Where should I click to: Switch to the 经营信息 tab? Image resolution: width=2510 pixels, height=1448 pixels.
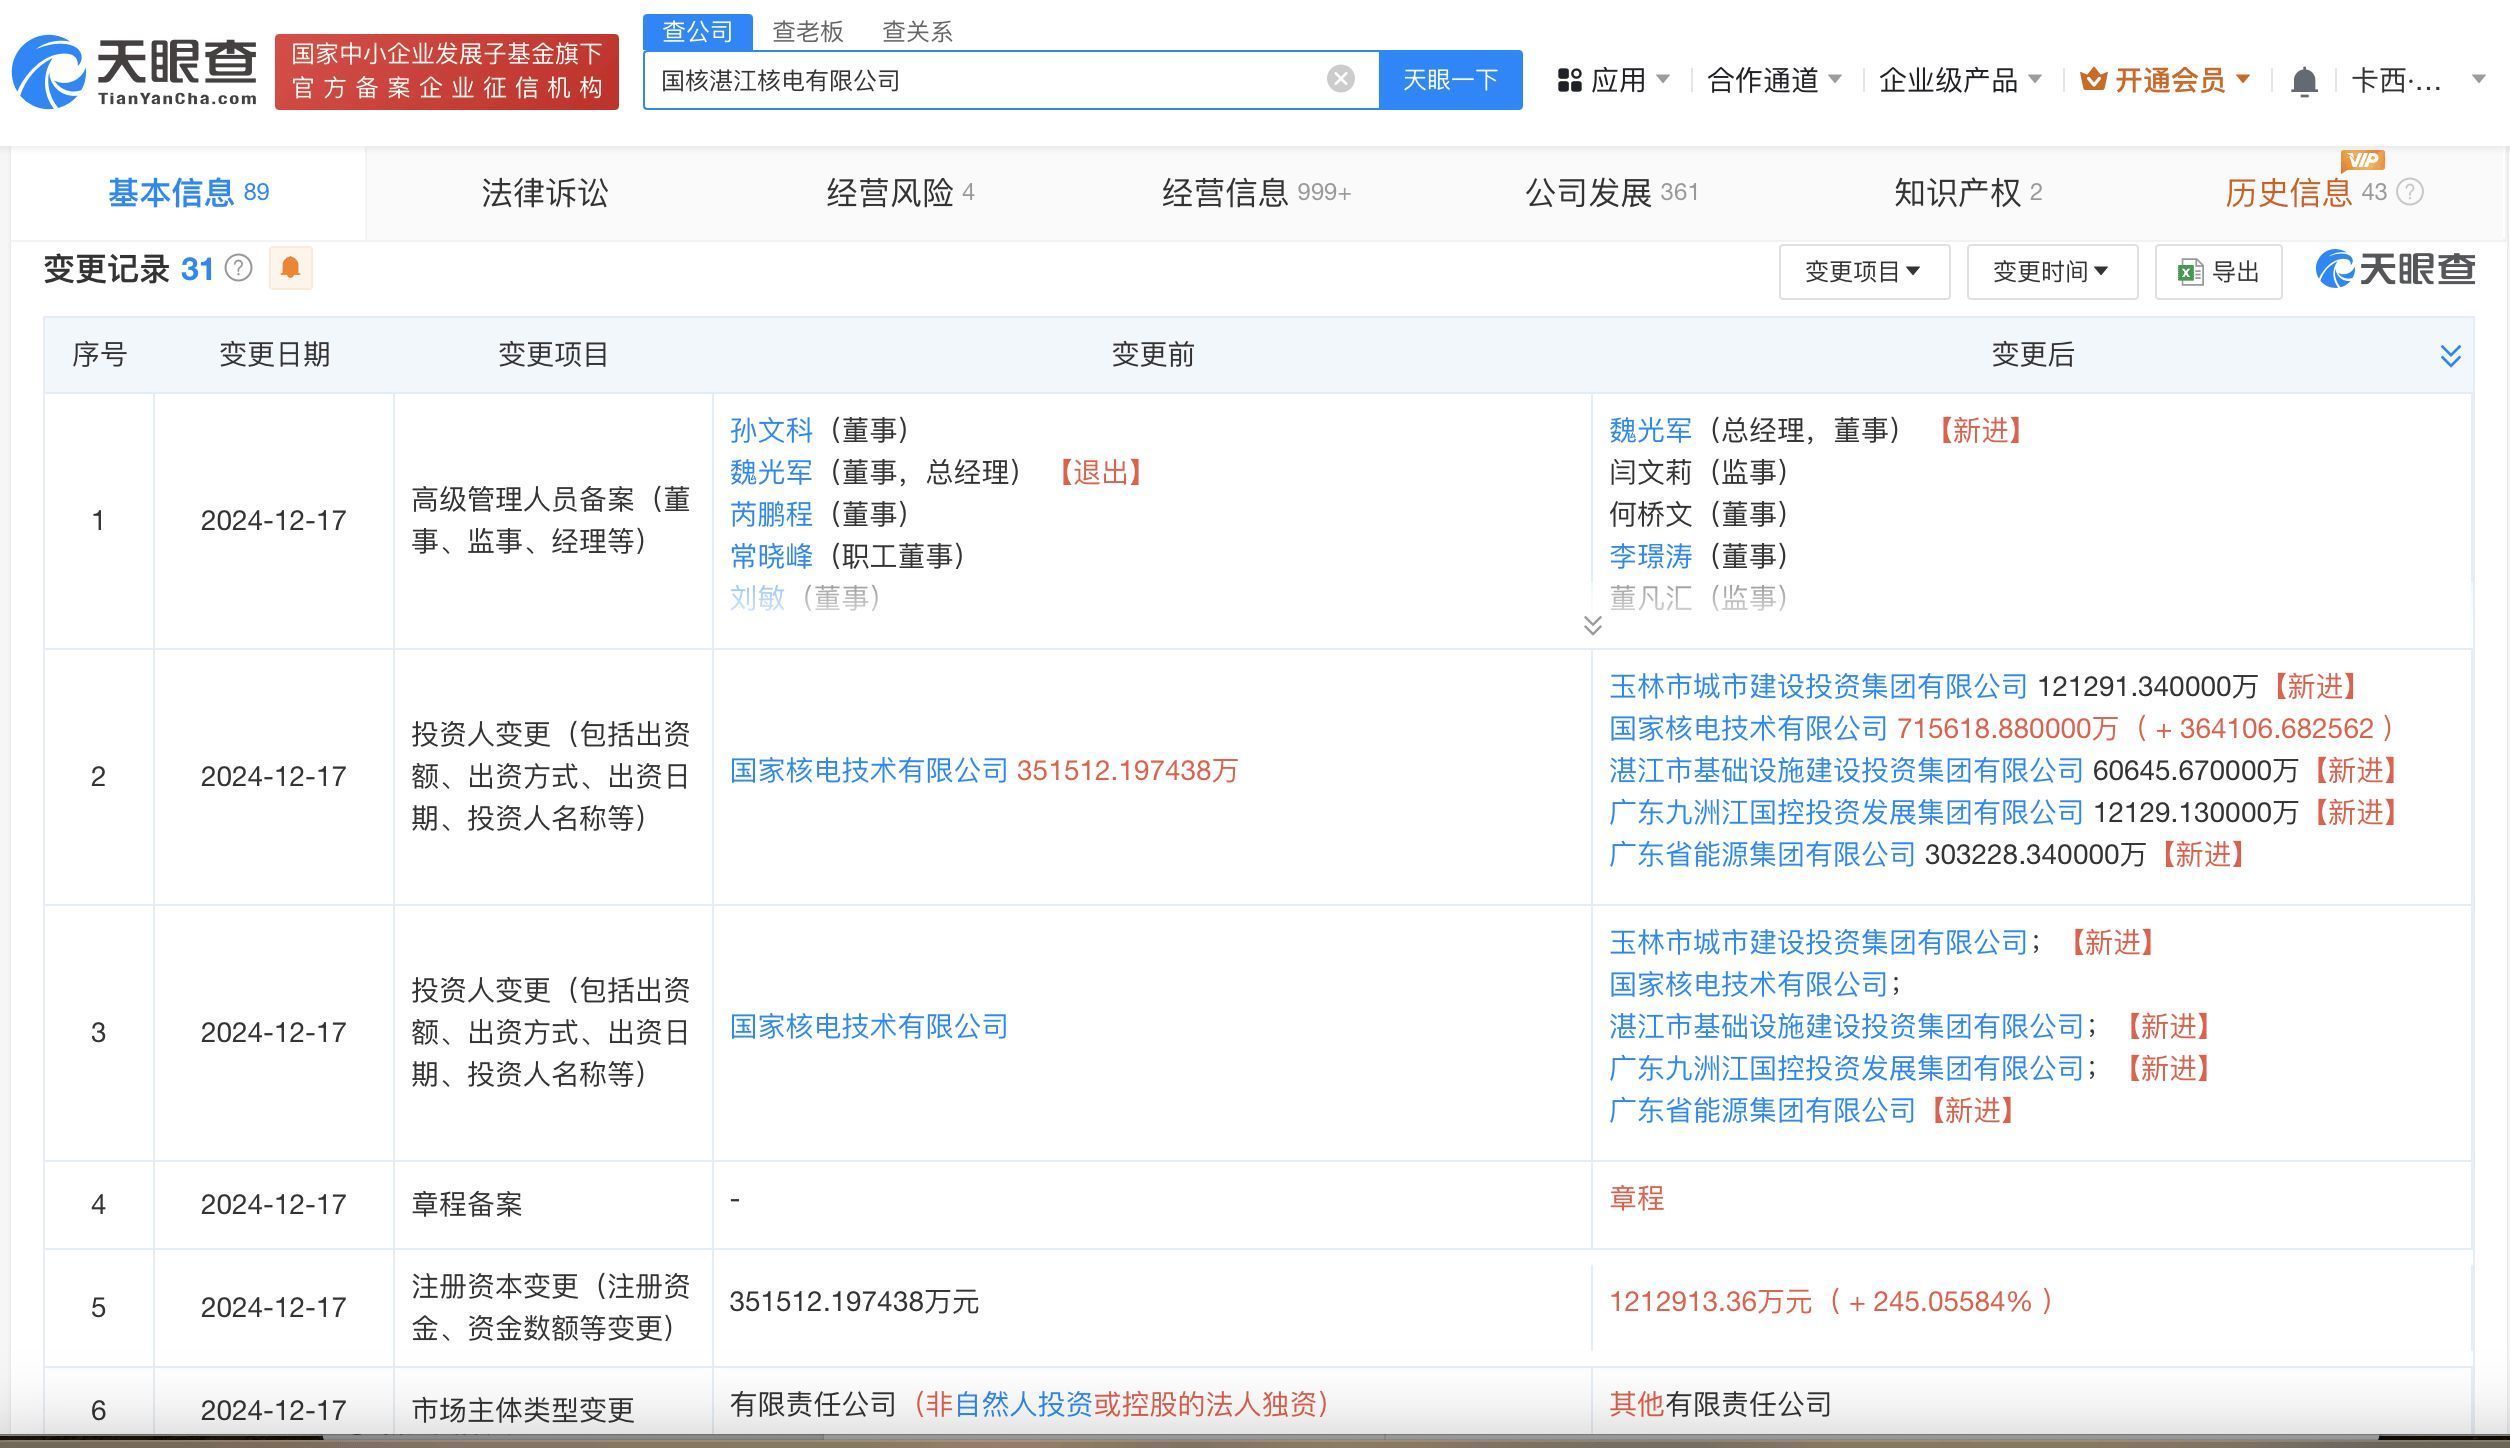coord(1256,192)
